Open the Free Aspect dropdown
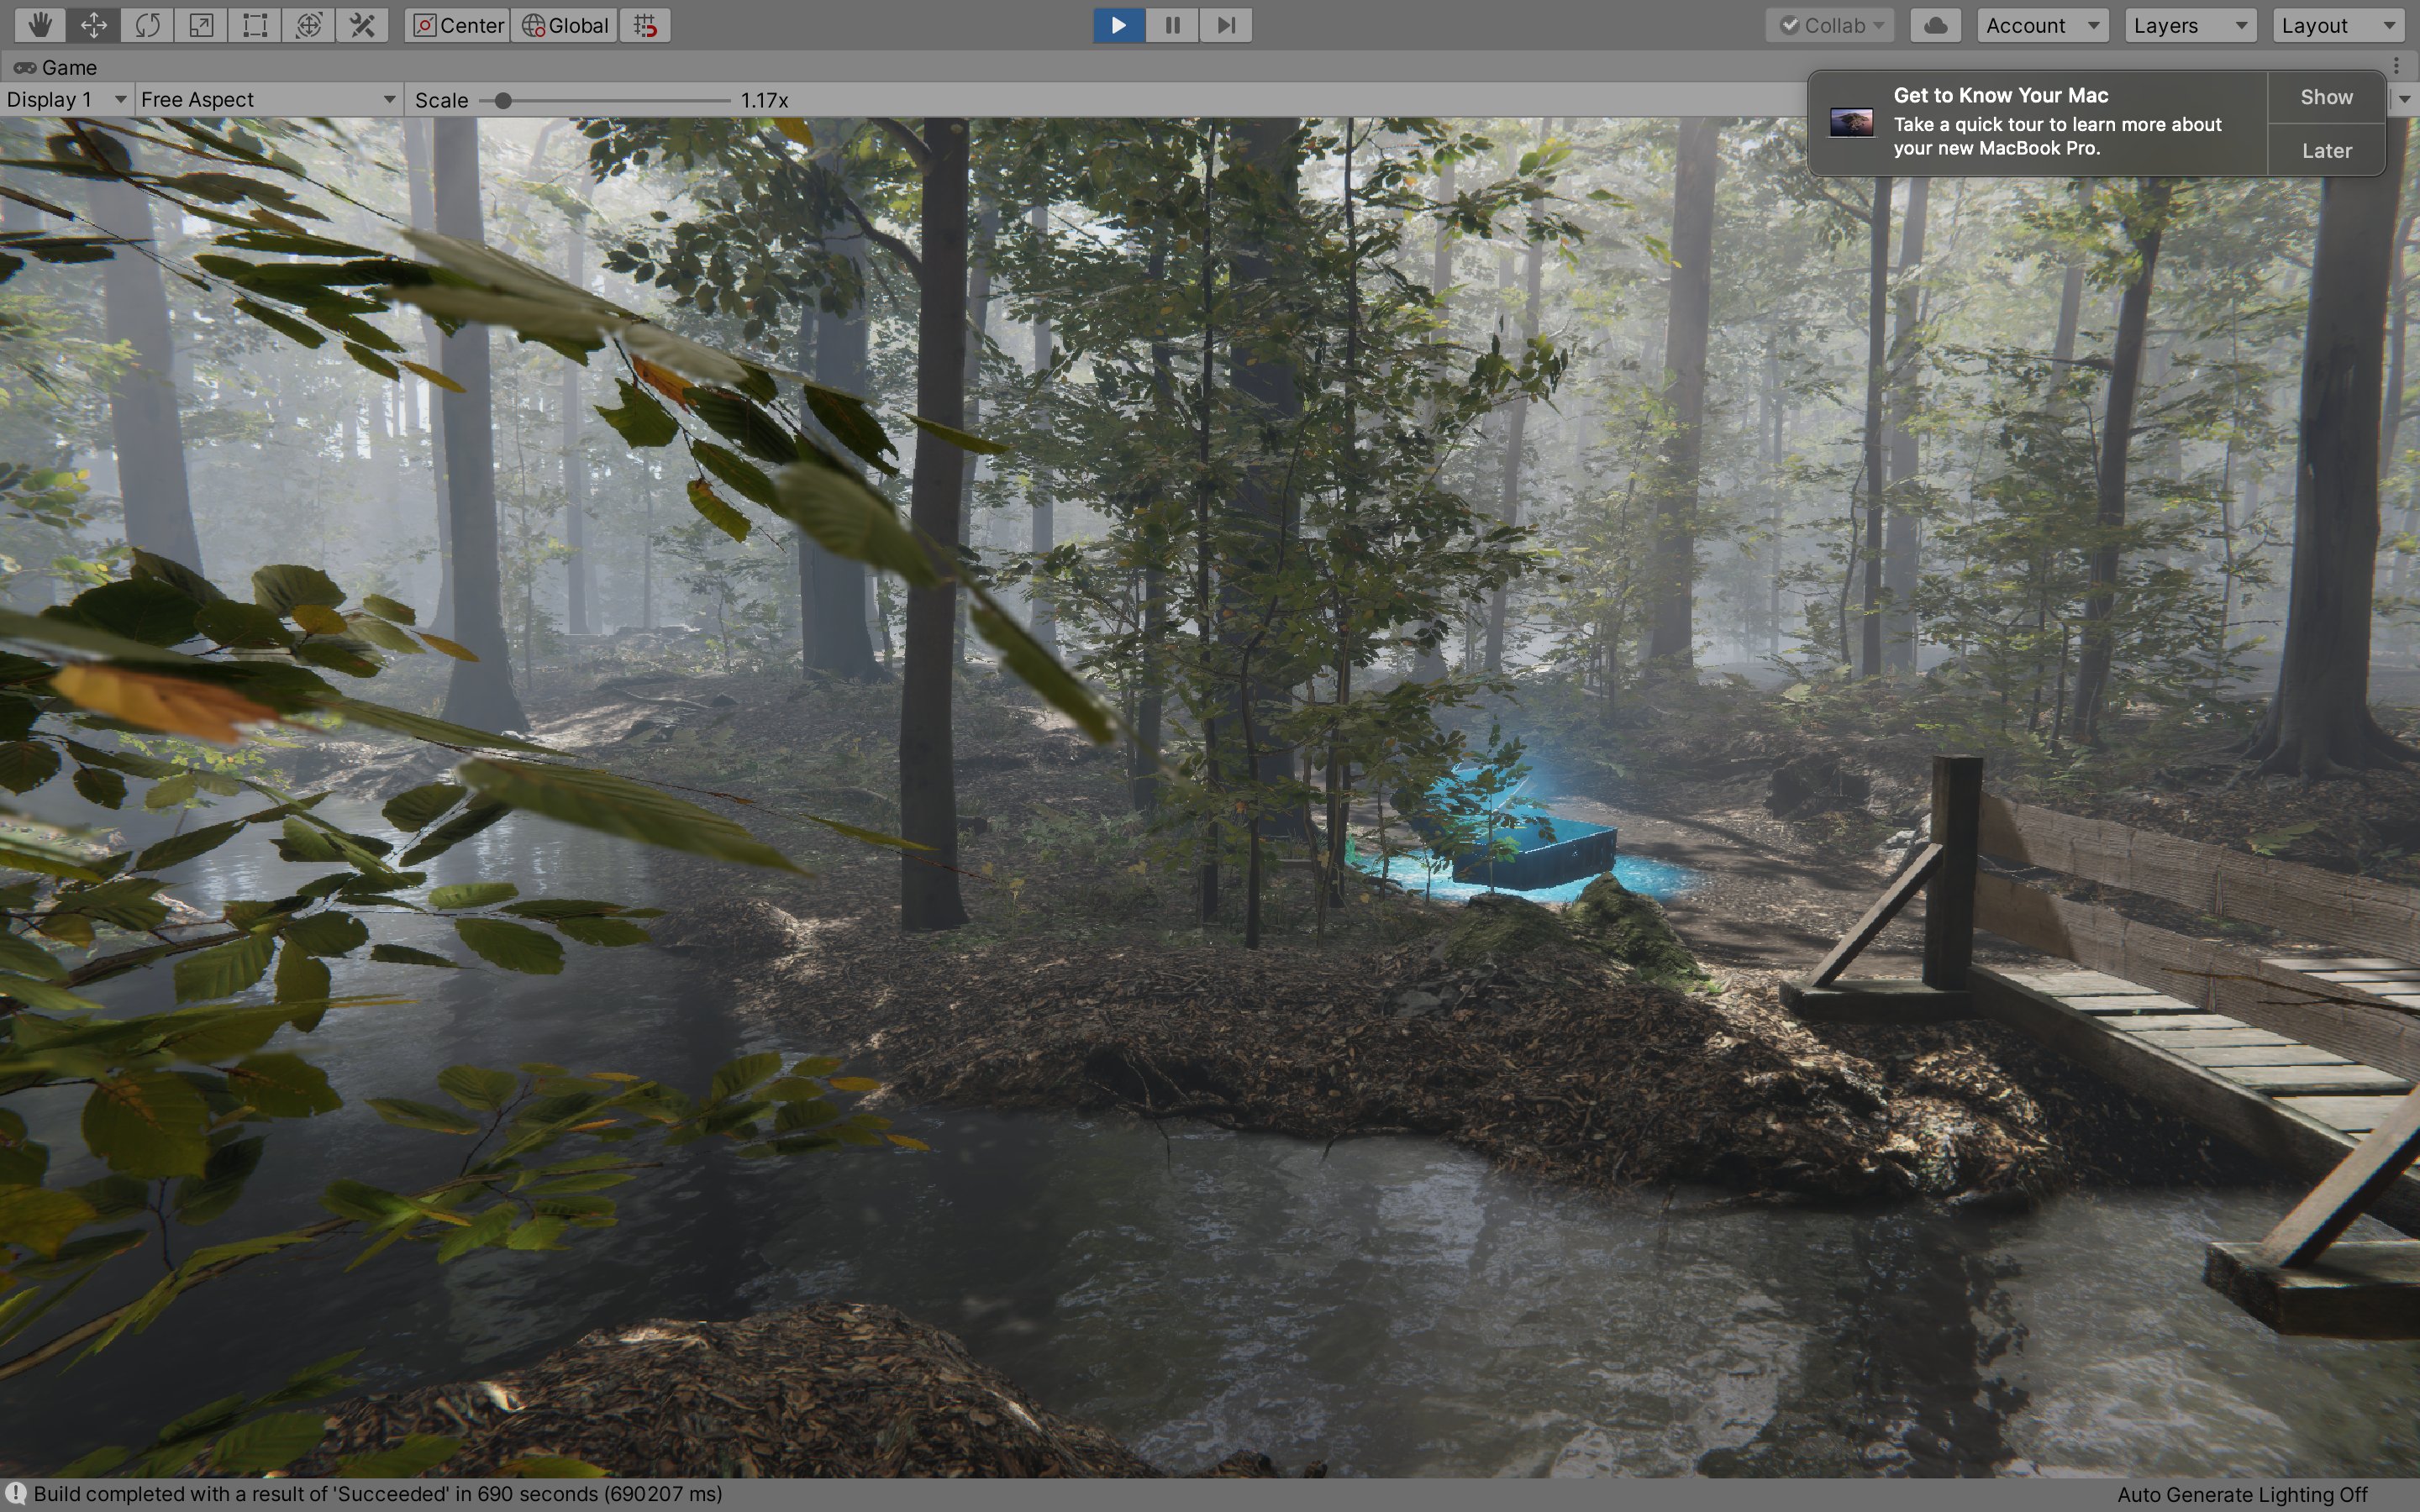This screenshot has width=2420, height=1512. pyautogui.click(x=268, y=99)
